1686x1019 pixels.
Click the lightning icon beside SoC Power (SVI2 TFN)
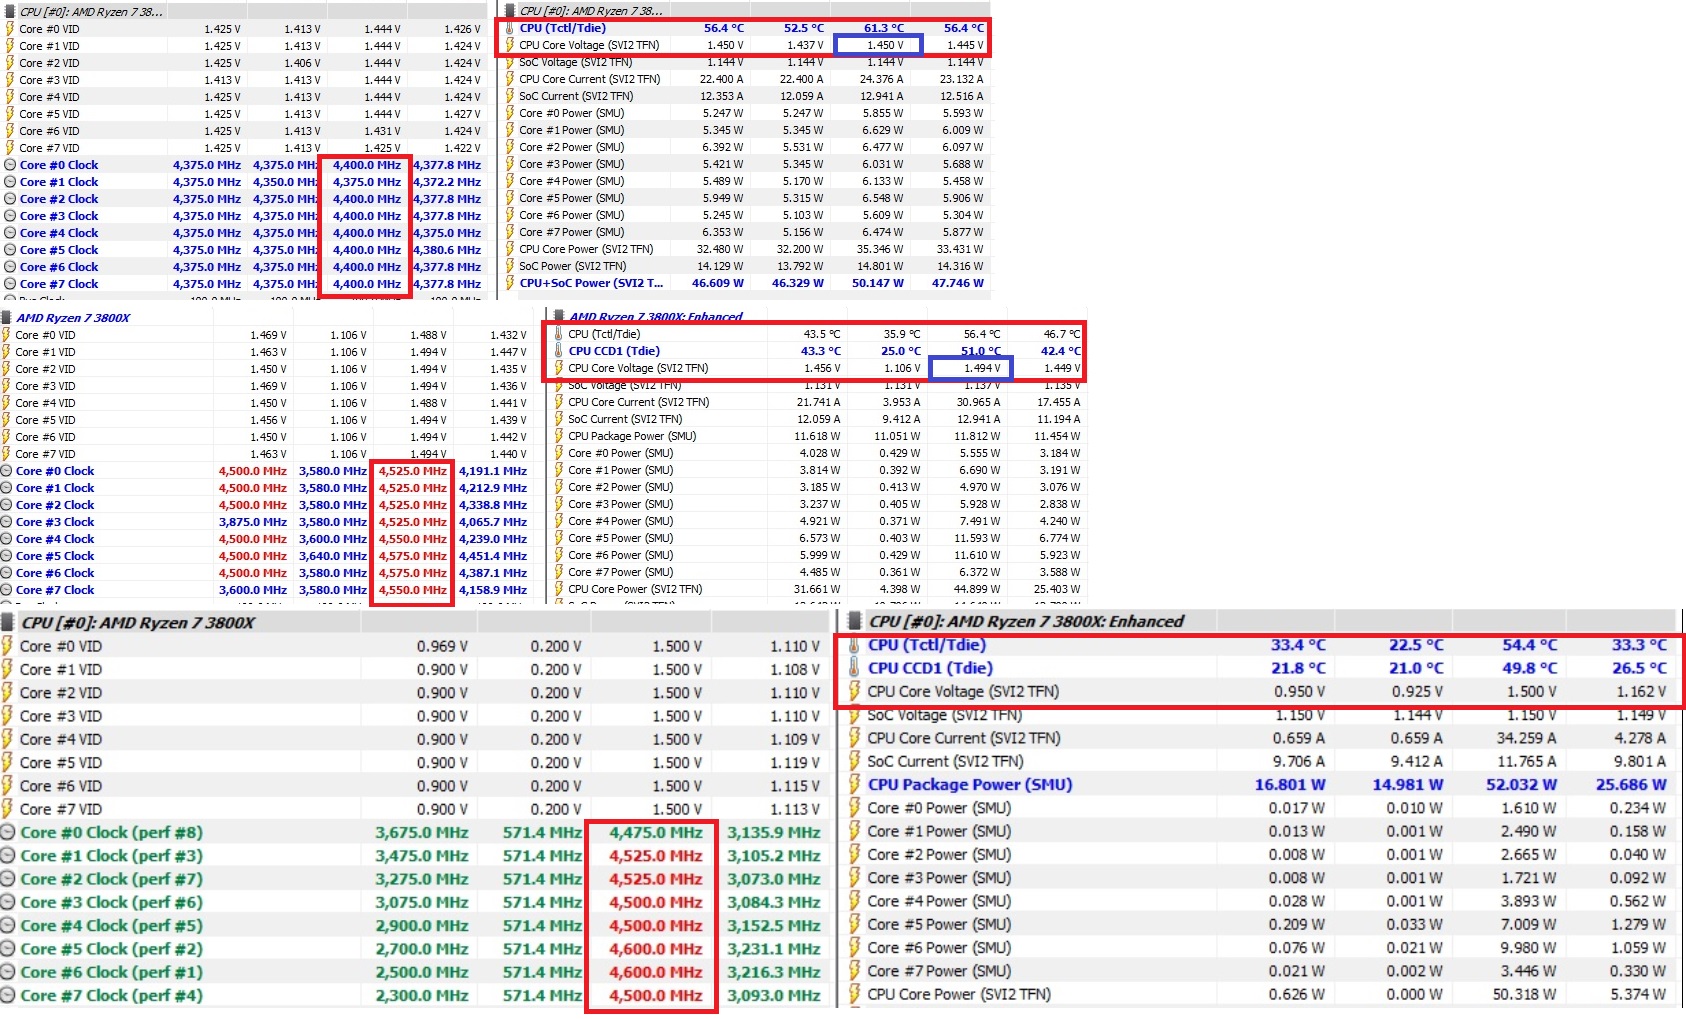[x=510, y=266]
